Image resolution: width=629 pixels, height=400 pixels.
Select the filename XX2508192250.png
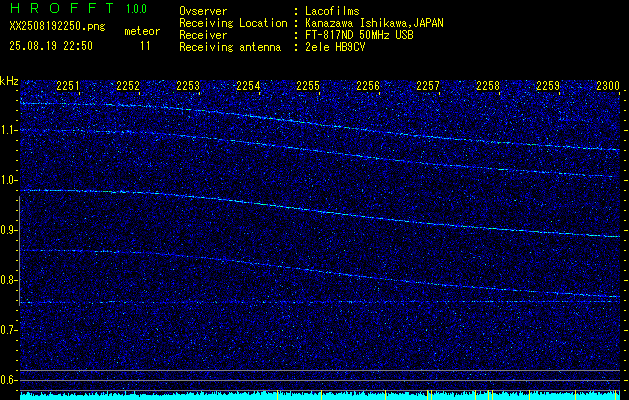pos(57,27)
